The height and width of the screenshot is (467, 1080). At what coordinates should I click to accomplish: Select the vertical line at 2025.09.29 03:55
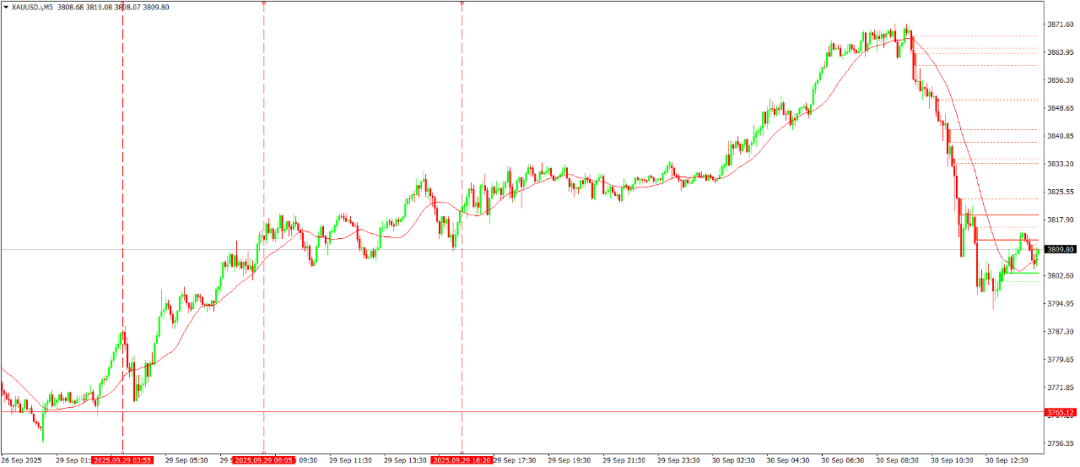pyautogui.click(x=123, y=200)
